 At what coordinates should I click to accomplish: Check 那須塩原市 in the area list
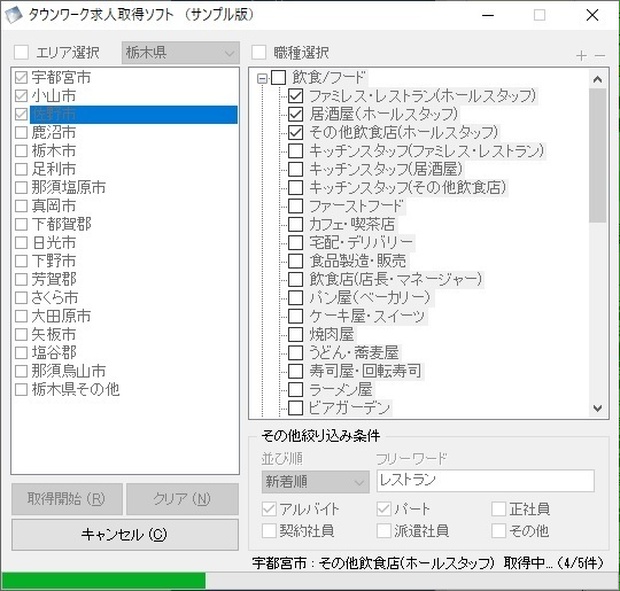coord(21,187)
